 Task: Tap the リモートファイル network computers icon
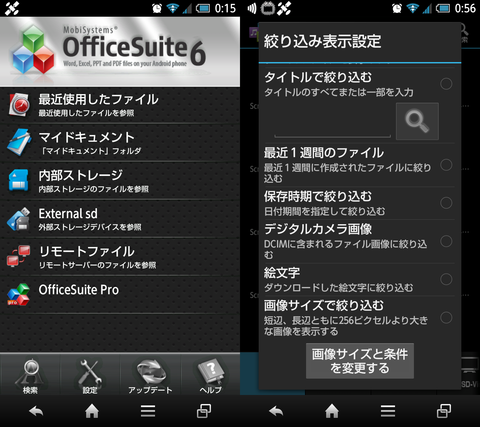(19, 256)
